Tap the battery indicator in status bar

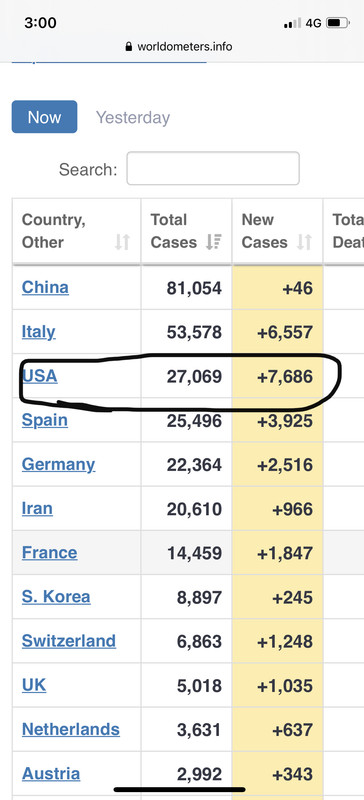tap(337, 23)
